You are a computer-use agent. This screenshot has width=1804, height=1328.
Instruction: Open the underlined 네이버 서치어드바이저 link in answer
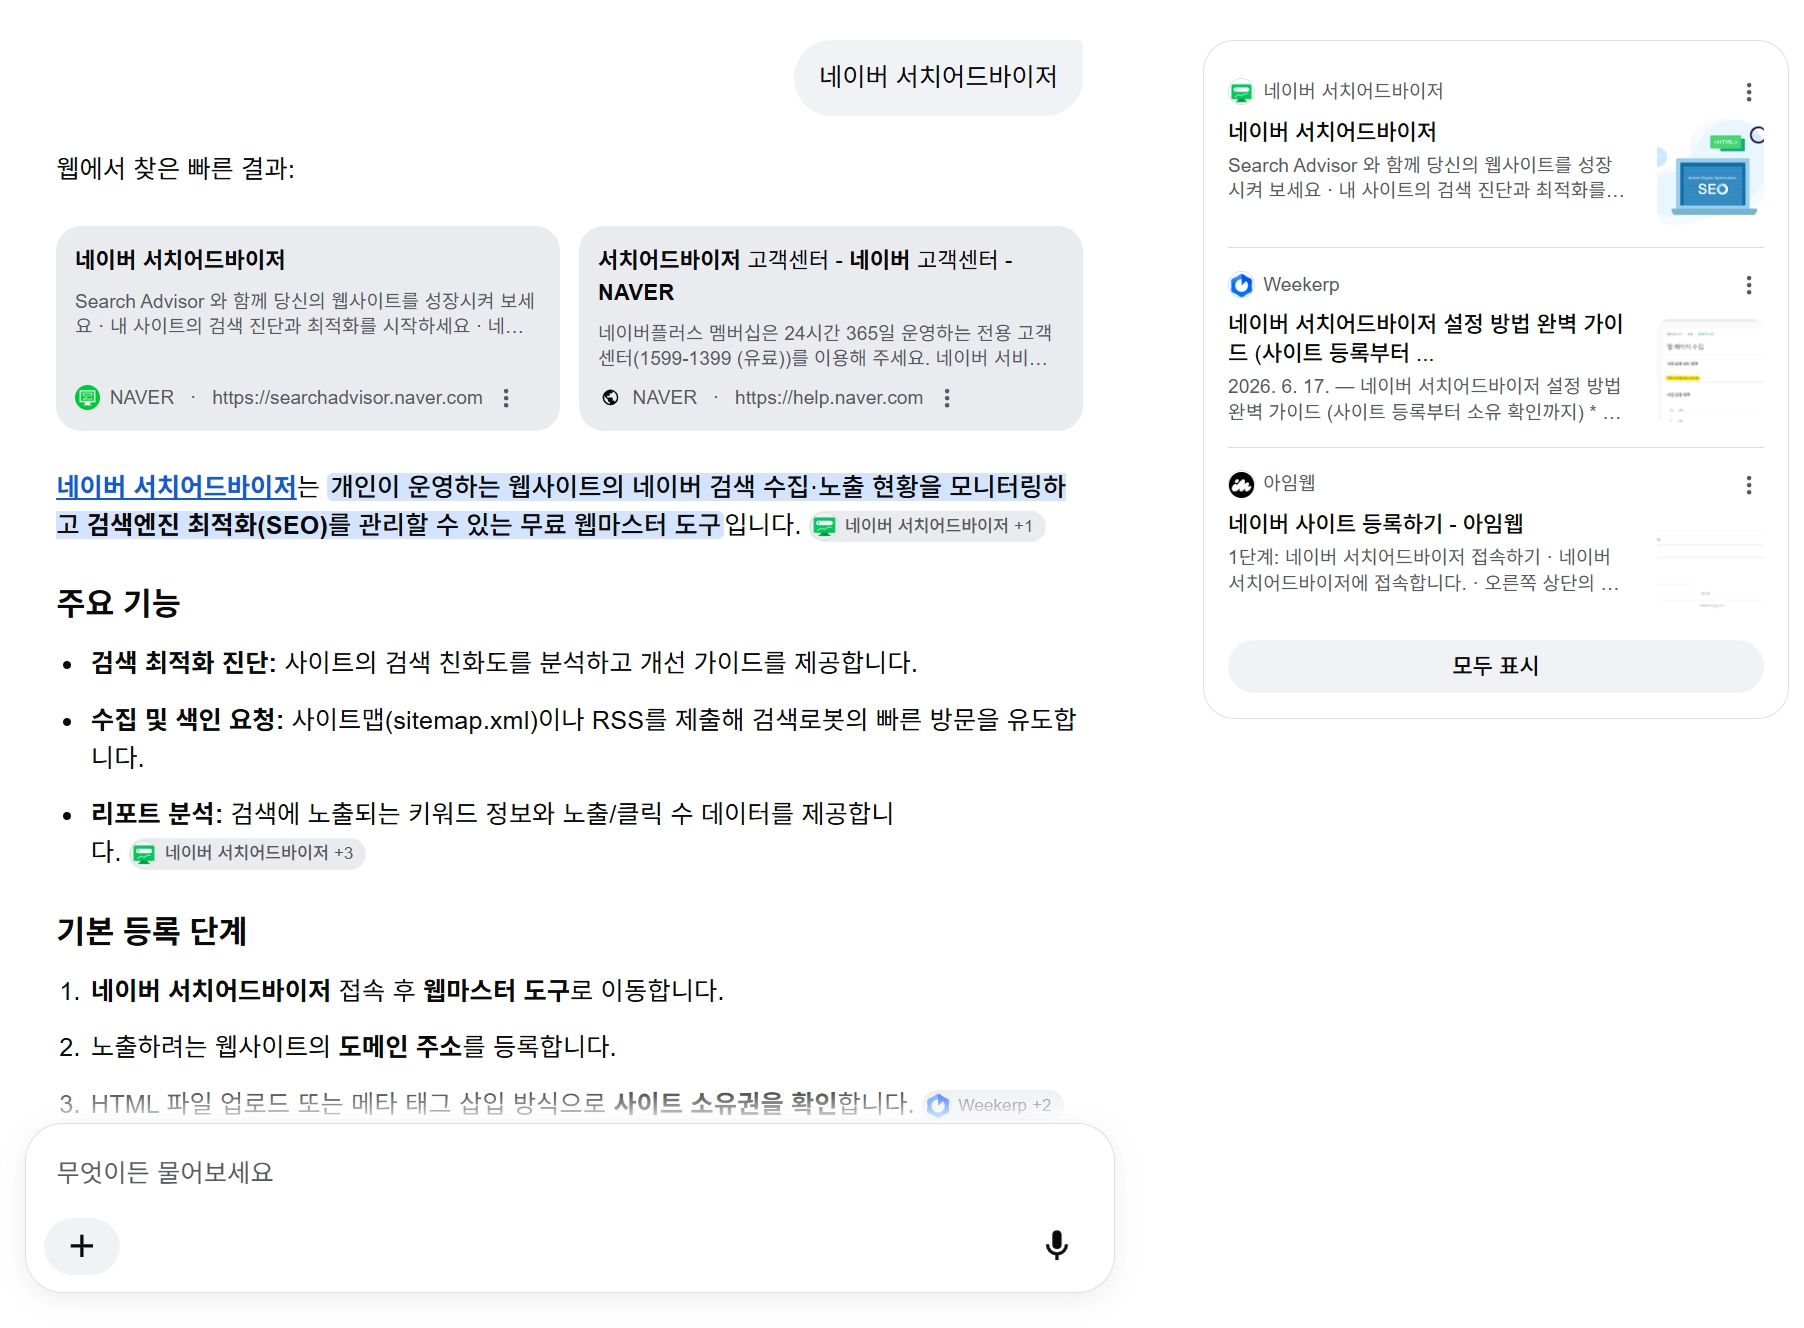point(177,487)
